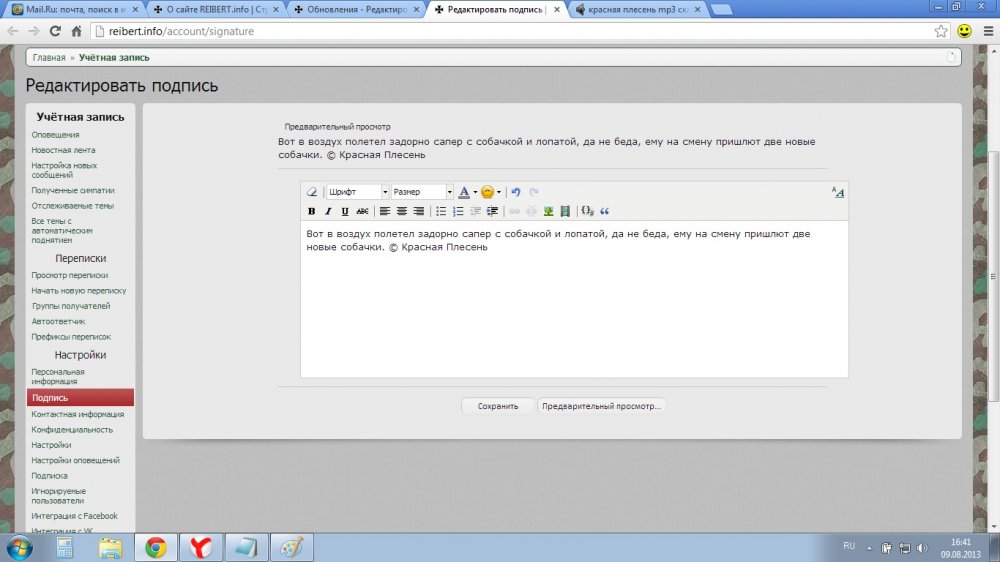Align text center
Viewport: 1000px width, 562px height.
402,211
